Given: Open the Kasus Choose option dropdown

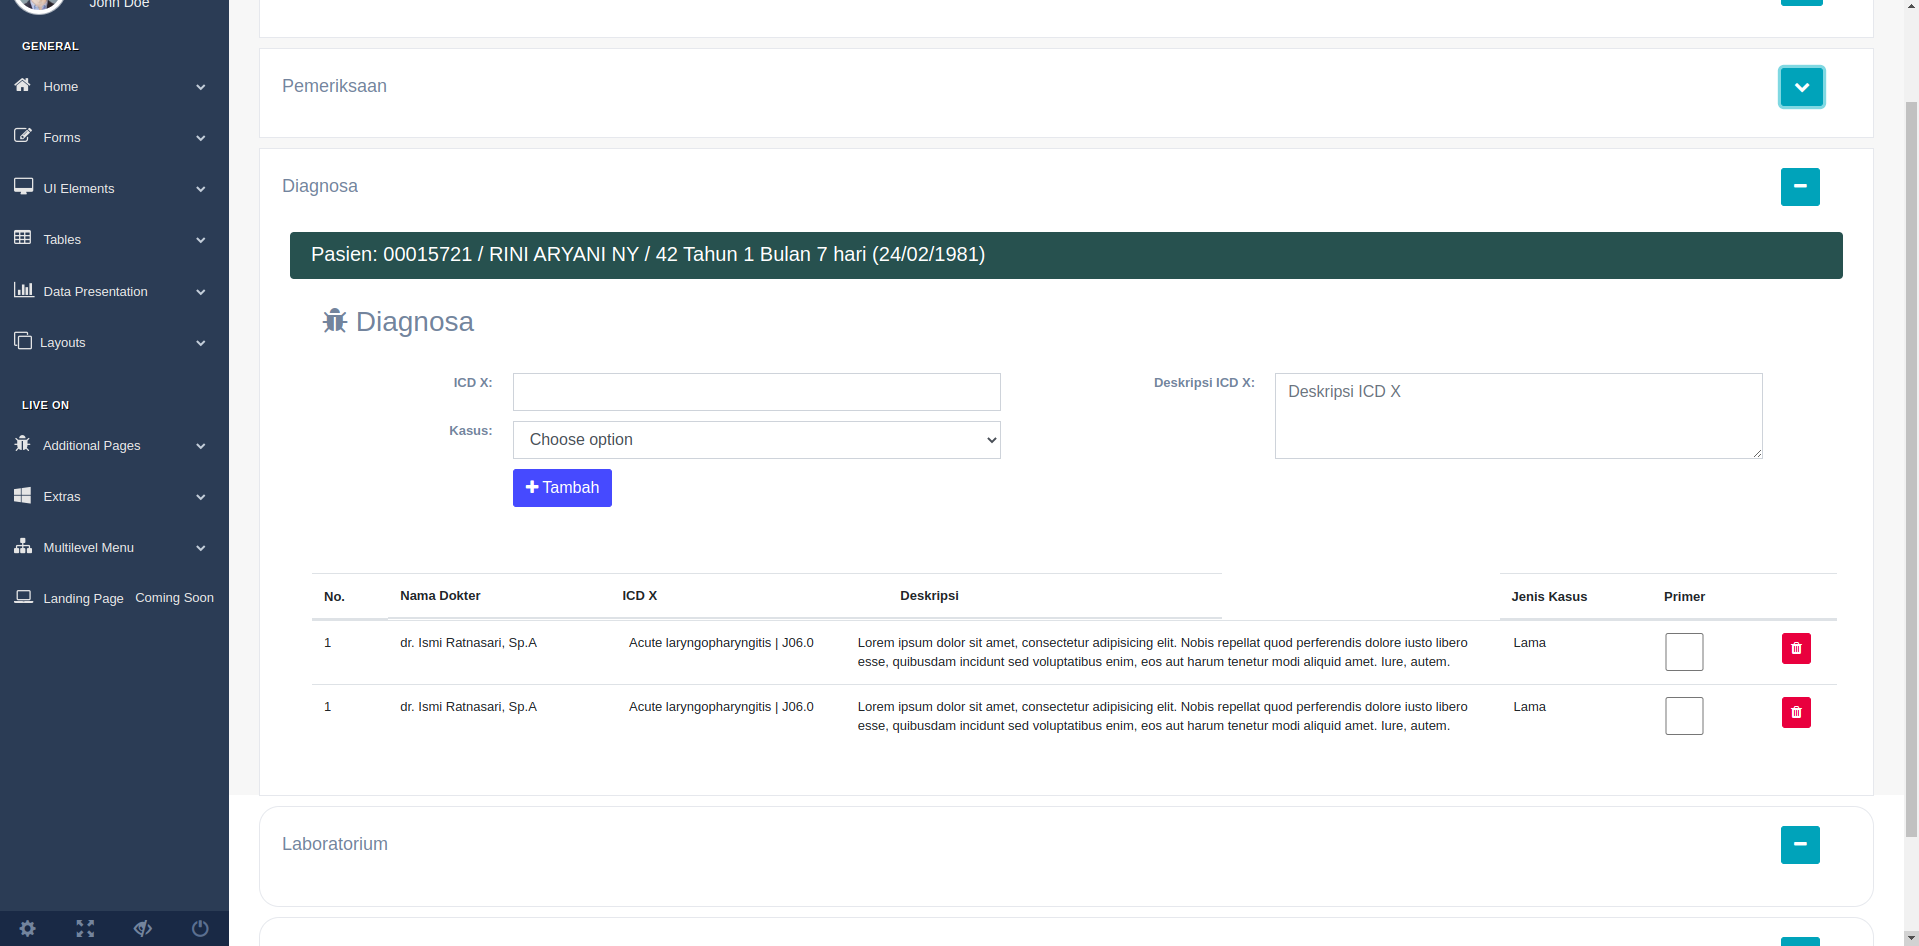Looking at the screenshot, I should (x=756, y=440).
